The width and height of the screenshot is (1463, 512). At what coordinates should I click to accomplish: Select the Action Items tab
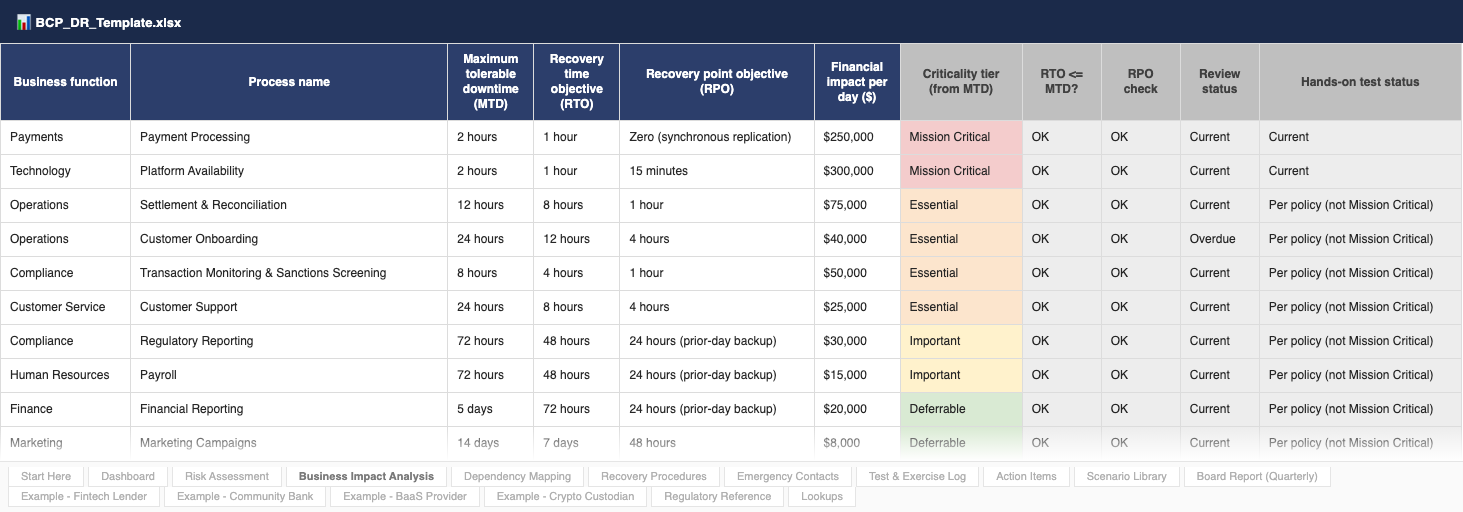click(1026, 476)
